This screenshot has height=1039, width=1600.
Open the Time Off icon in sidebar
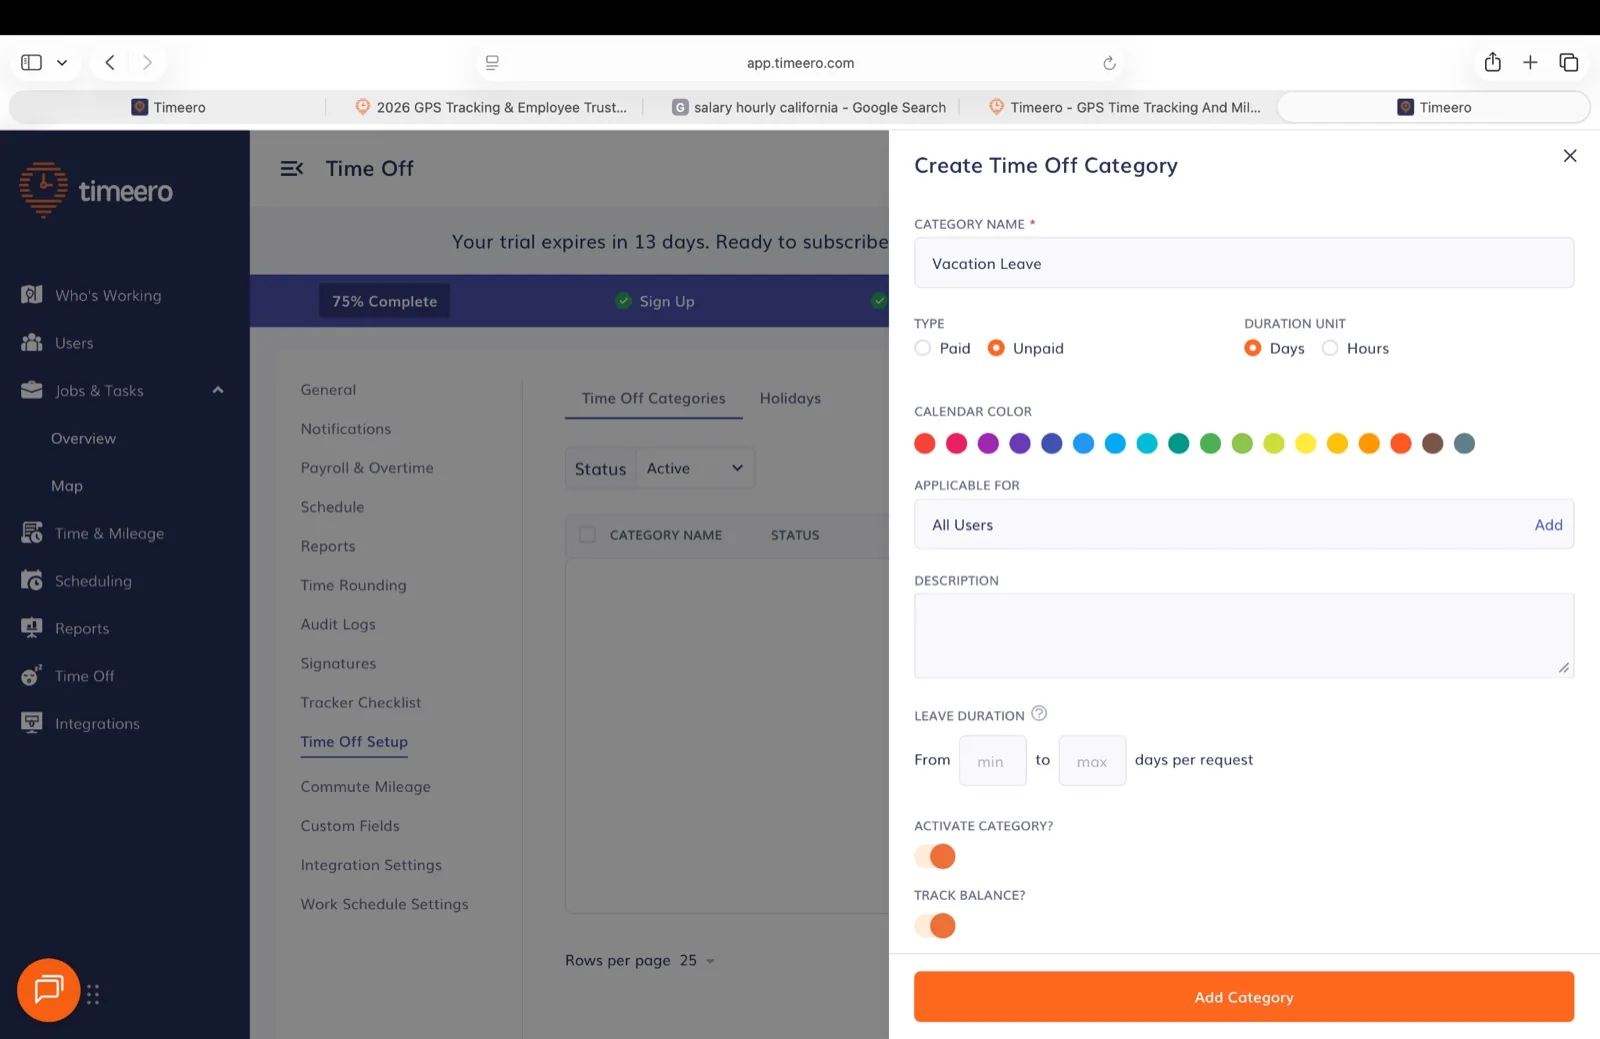(32, 676)
